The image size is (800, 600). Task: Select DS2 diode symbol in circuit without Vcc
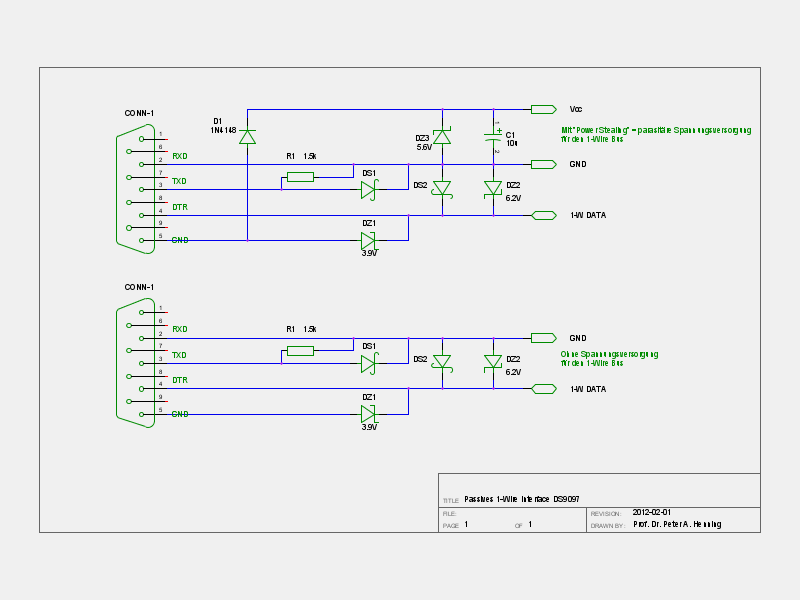coord(442,362)
